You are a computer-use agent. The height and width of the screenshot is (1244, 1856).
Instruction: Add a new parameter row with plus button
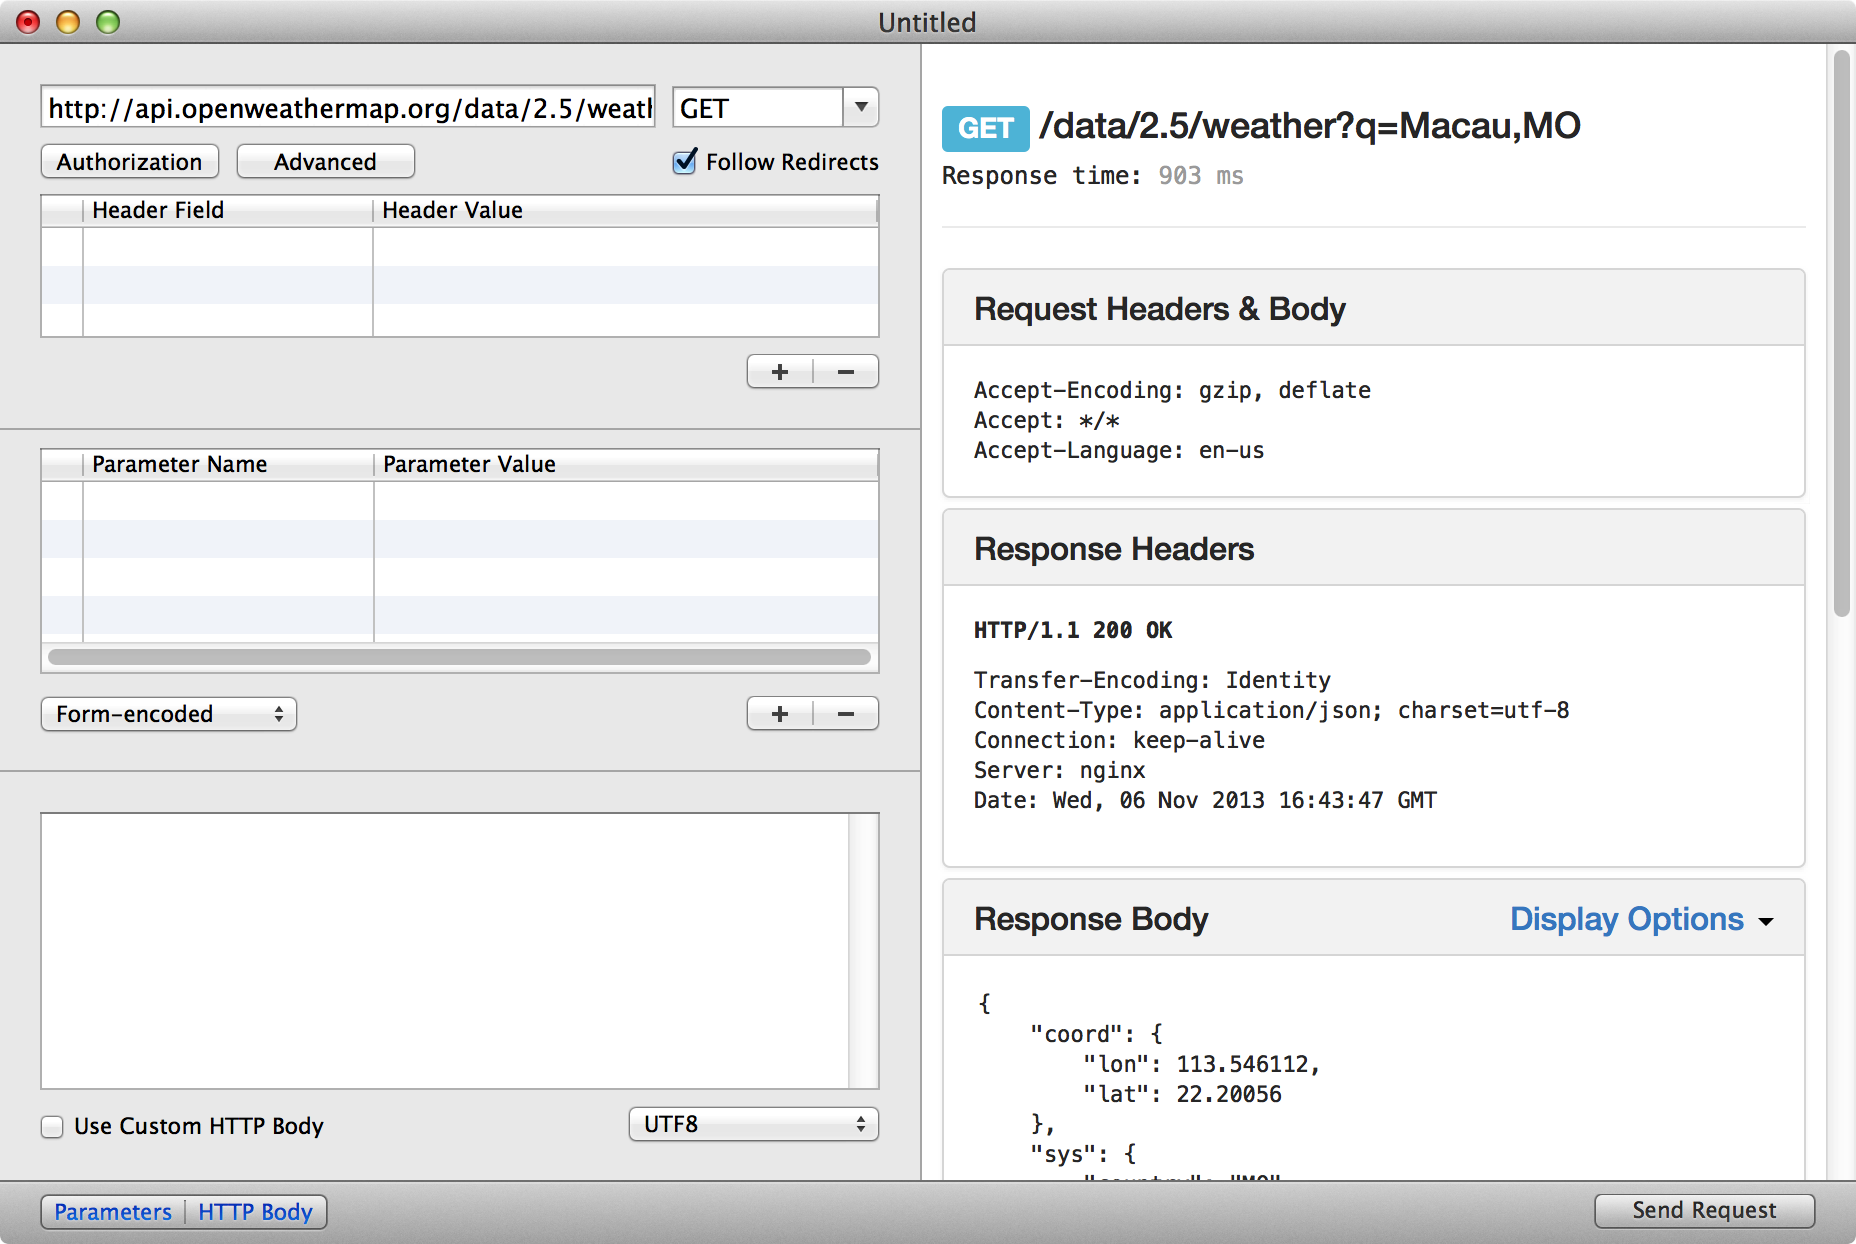tap(780, 714)
